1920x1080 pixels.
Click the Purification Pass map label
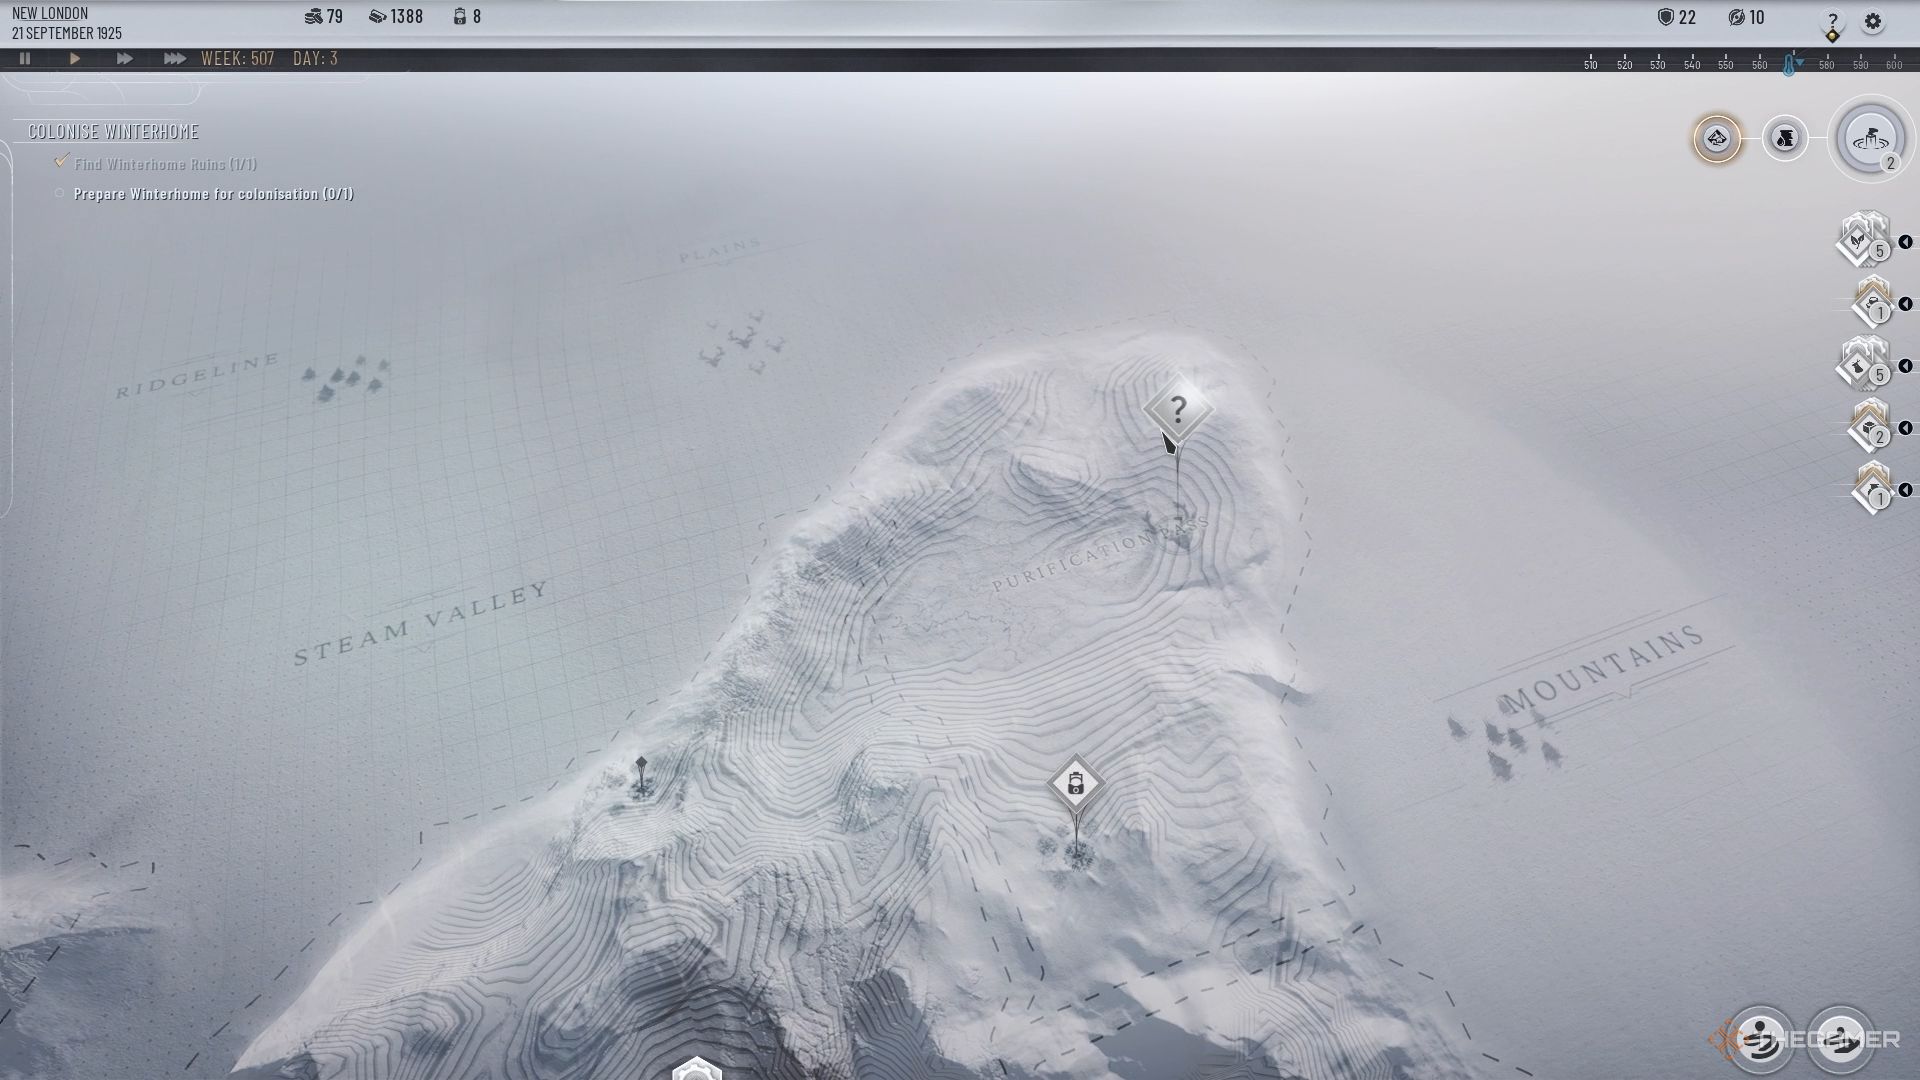click(1100, 554)
